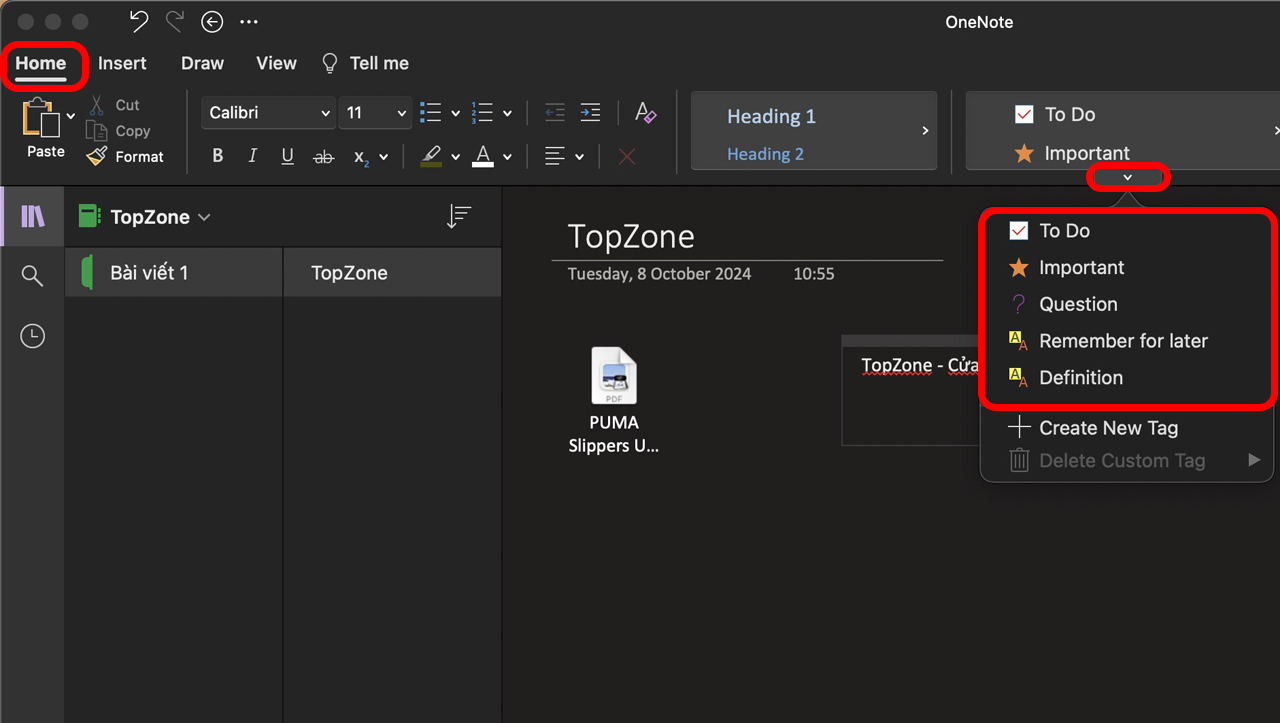Toggle Italic formatting

pos(252,156)
